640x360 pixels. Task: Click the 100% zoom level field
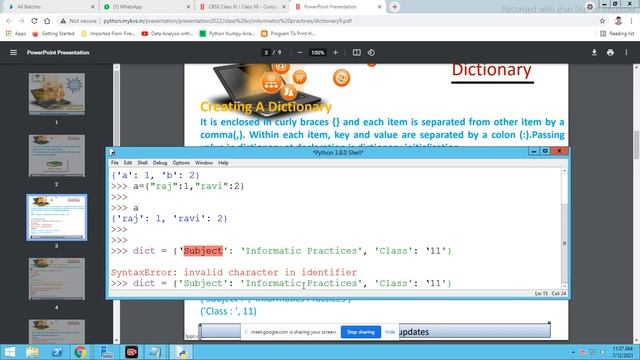318,53
